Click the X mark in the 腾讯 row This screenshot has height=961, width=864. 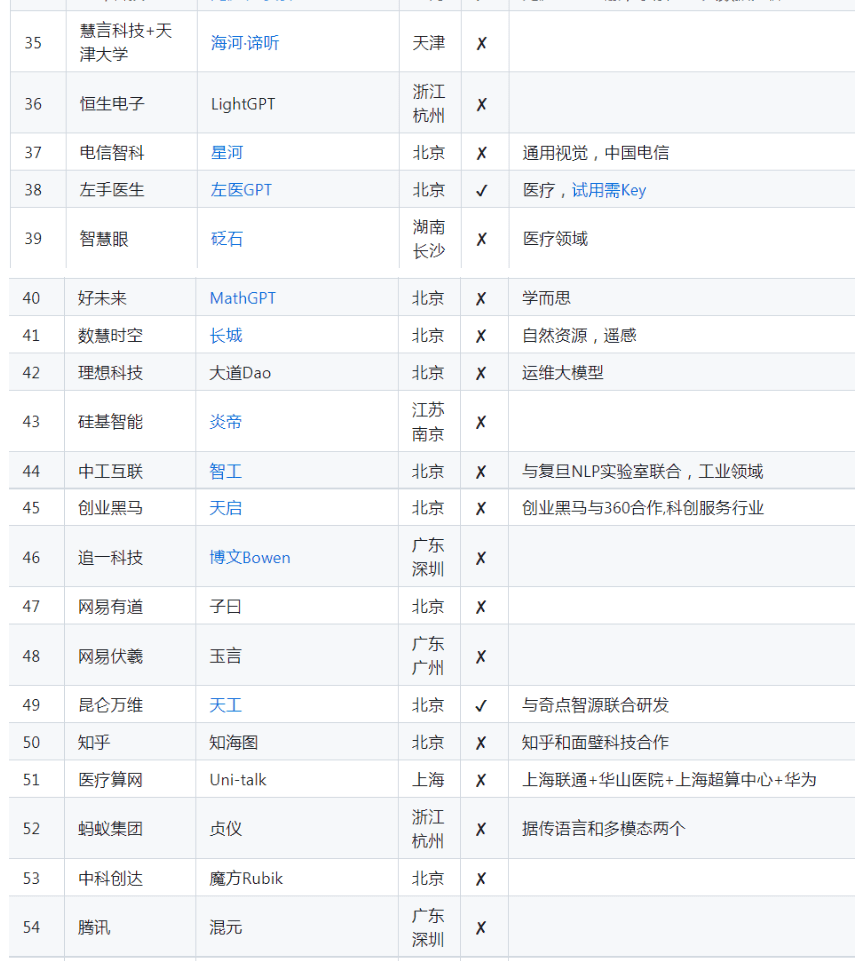click(x=481, y=928)
